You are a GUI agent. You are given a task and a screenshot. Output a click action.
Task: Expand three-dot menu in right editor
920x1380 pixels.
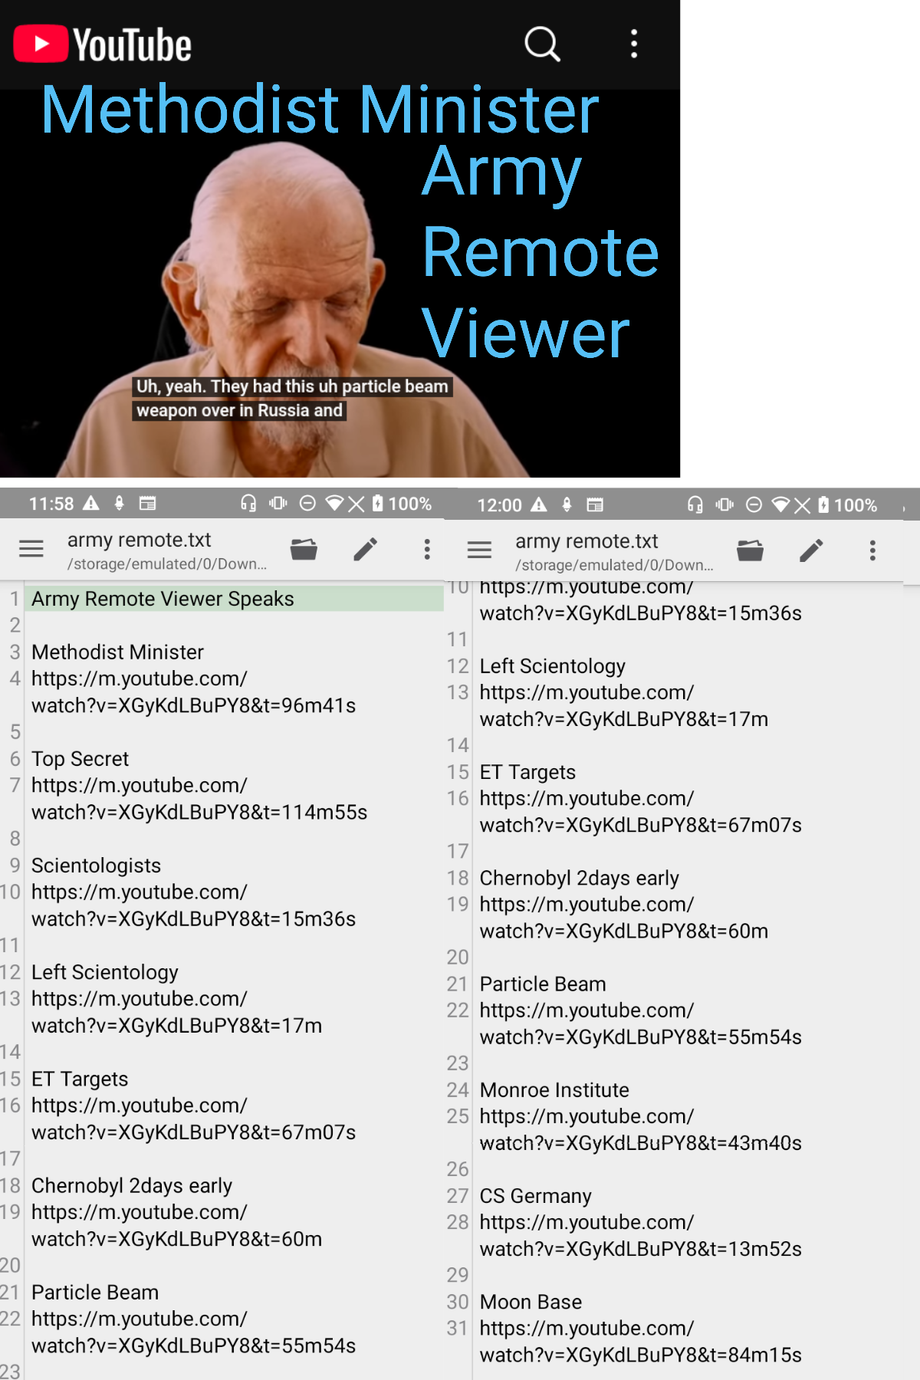(x=873, y=550)
